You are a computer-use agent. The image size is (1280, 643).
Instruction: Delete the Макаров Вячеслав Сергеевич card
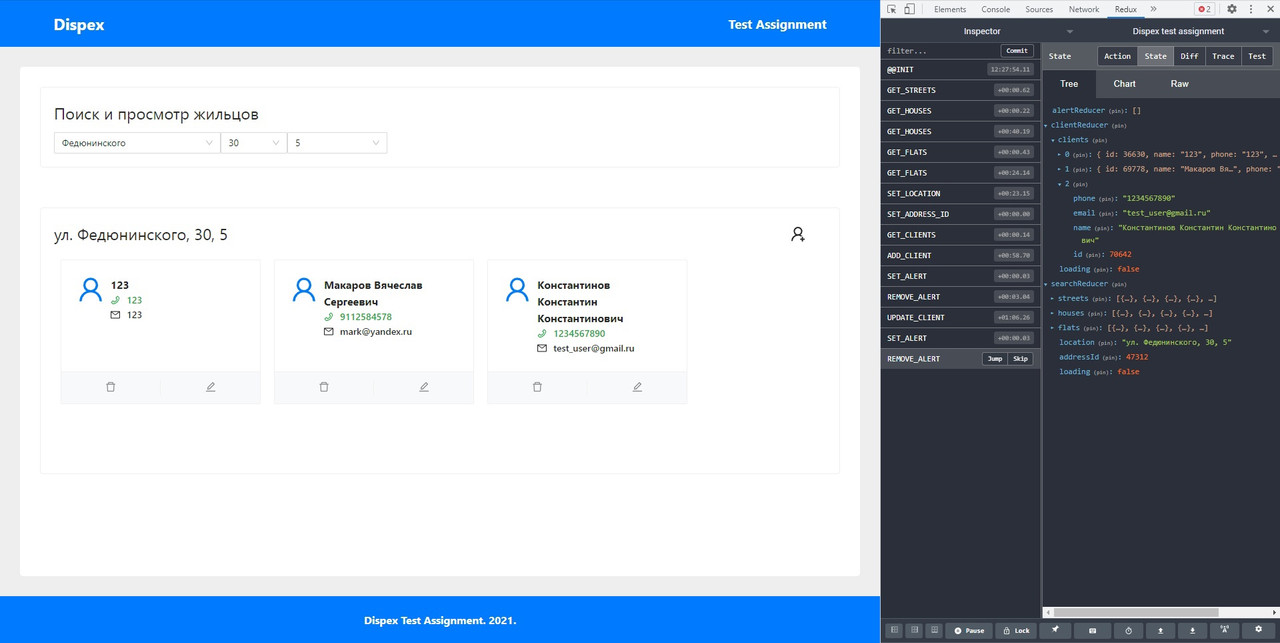(324, 387)
